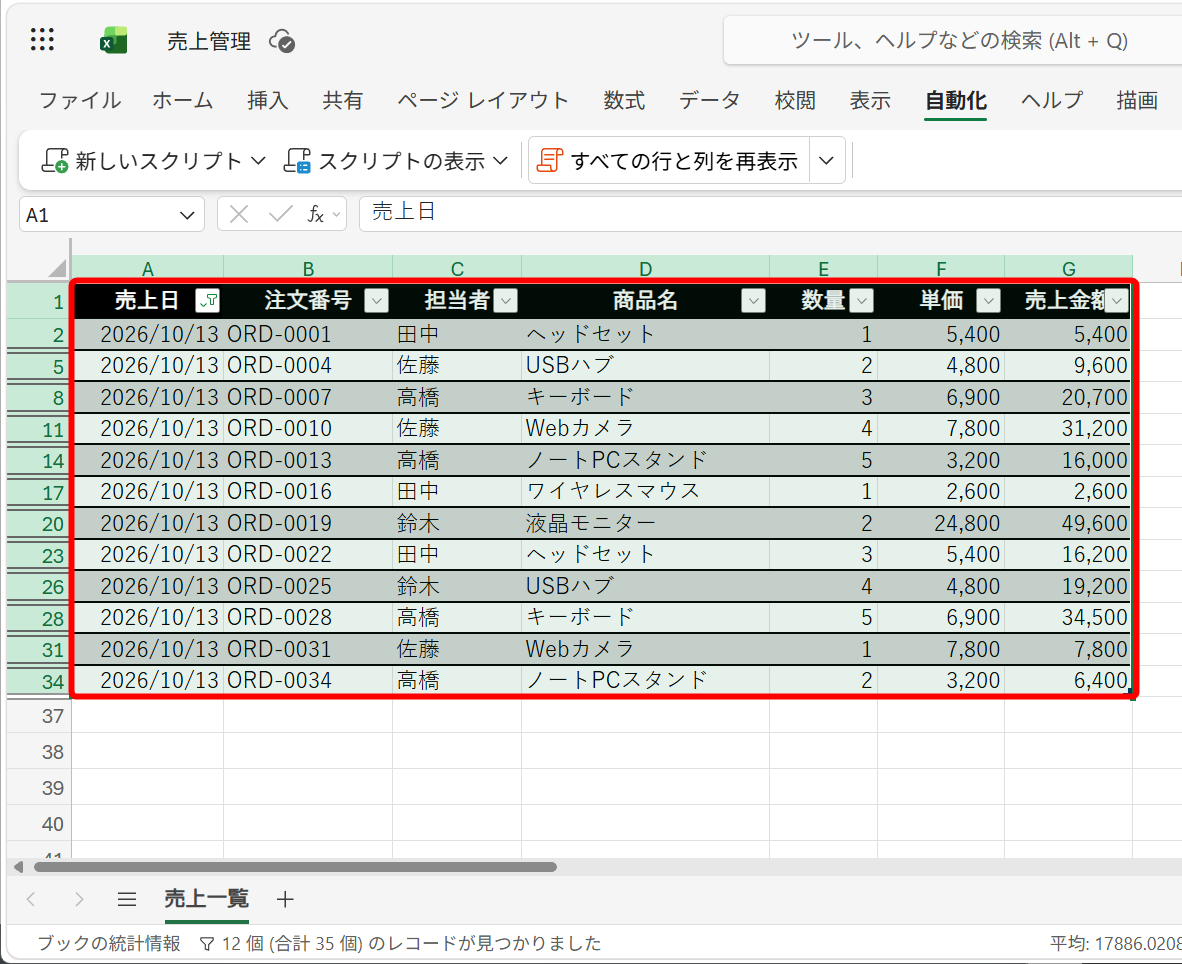Open the 数量 filter dropdown
The image size is (1182, 964).
point(861,301)
